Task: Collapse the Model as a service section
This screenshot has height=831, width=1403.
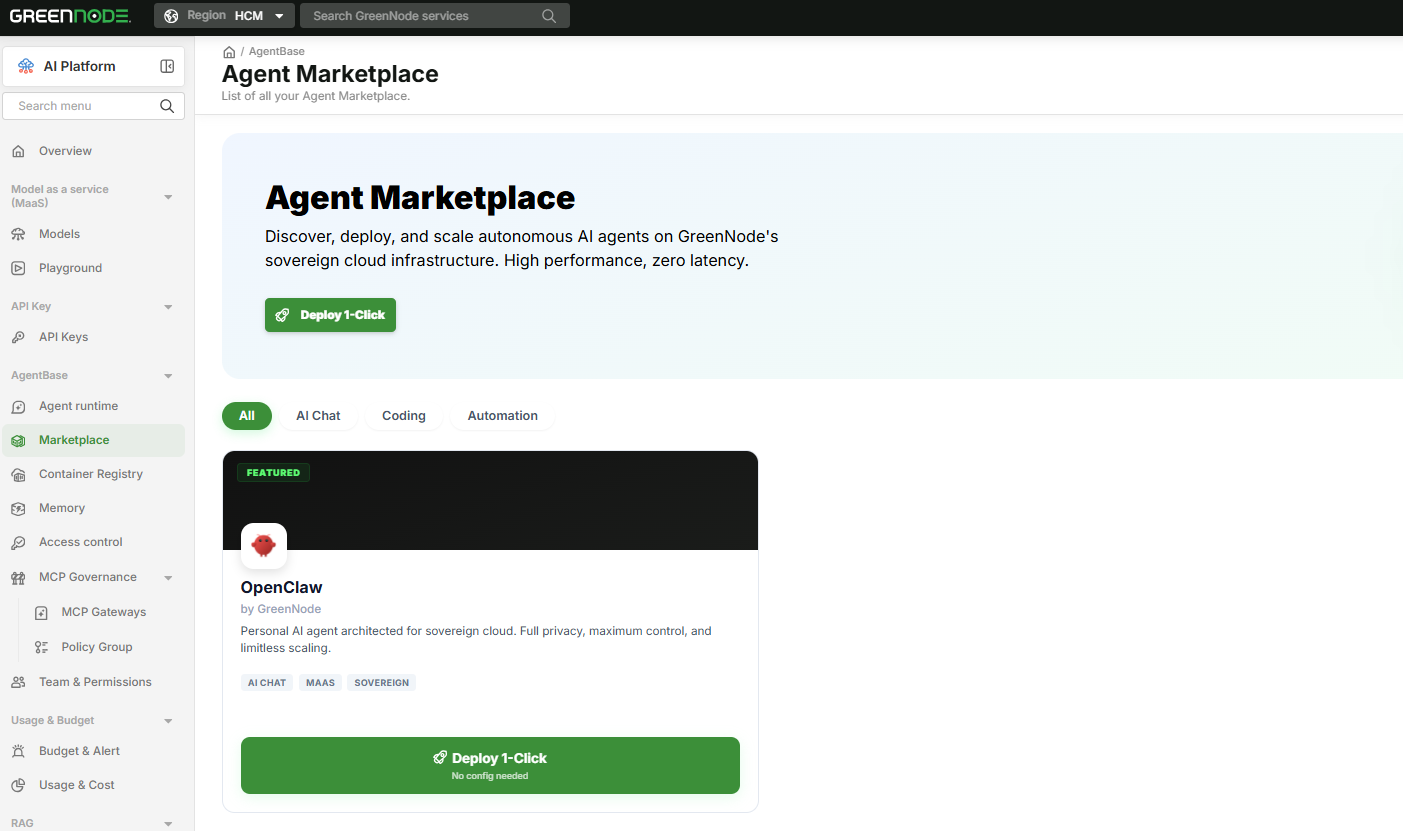Action: click(x=168, y=197)
